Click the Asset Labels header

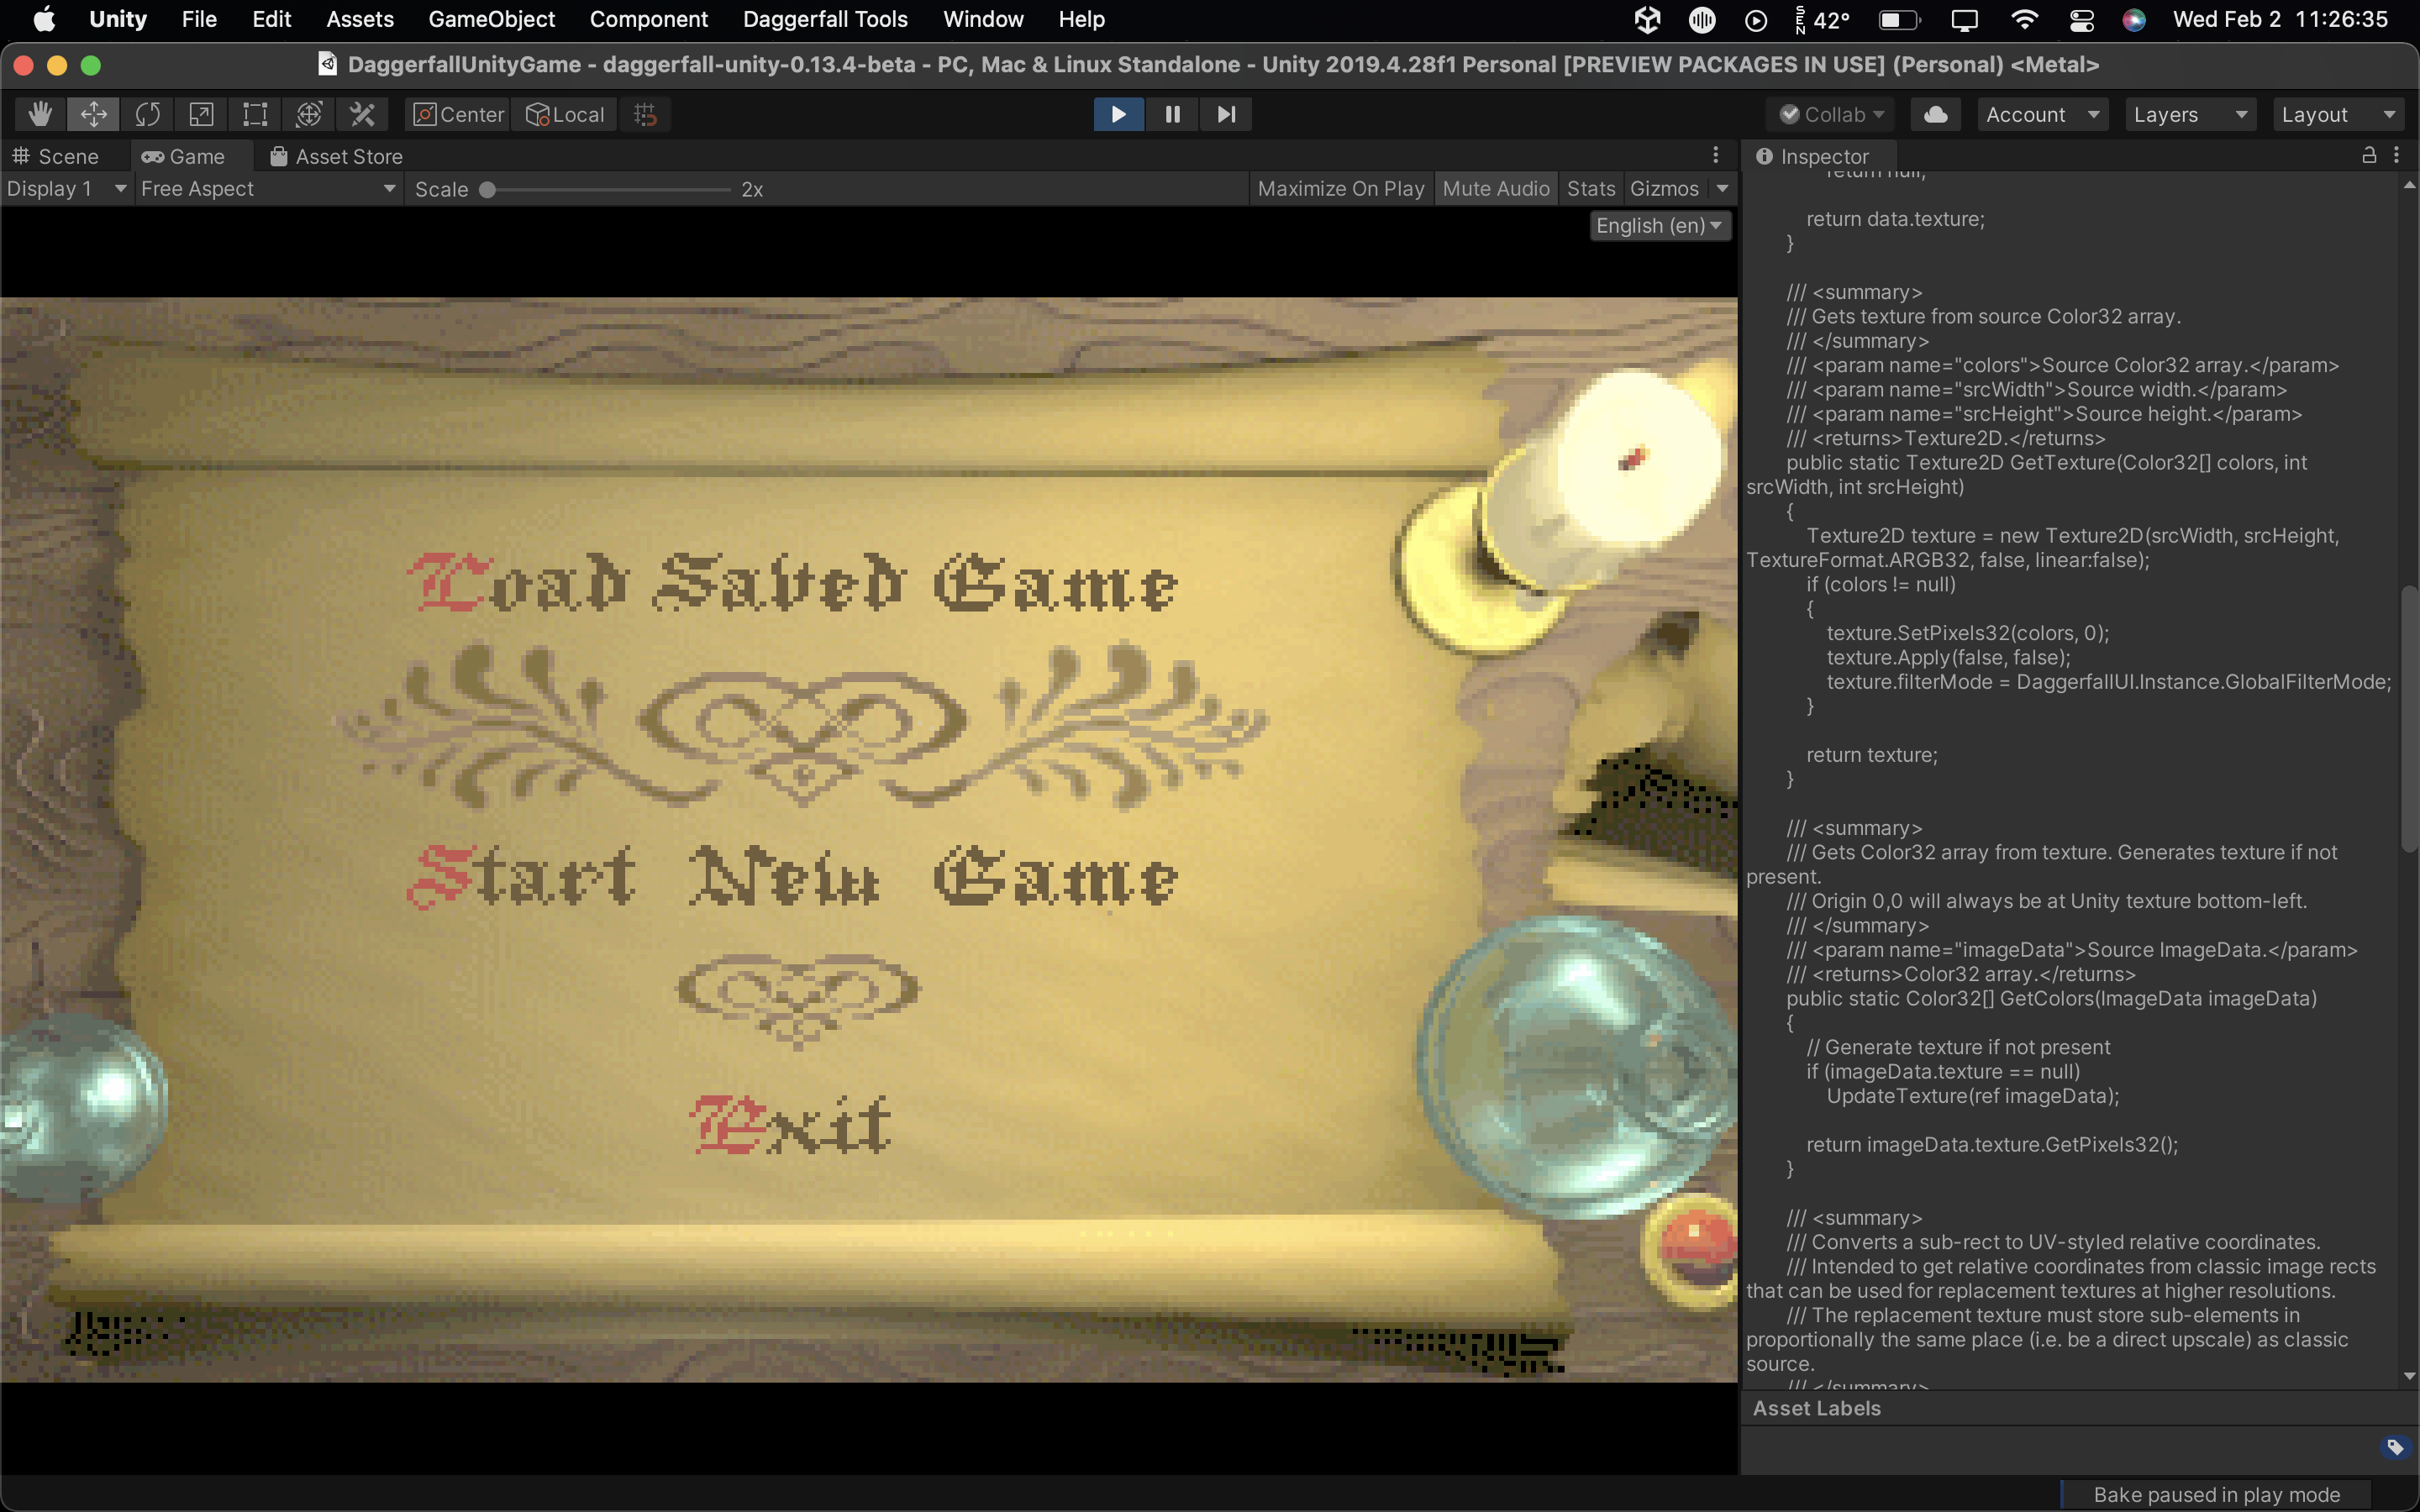[x=1816, y=1407]
